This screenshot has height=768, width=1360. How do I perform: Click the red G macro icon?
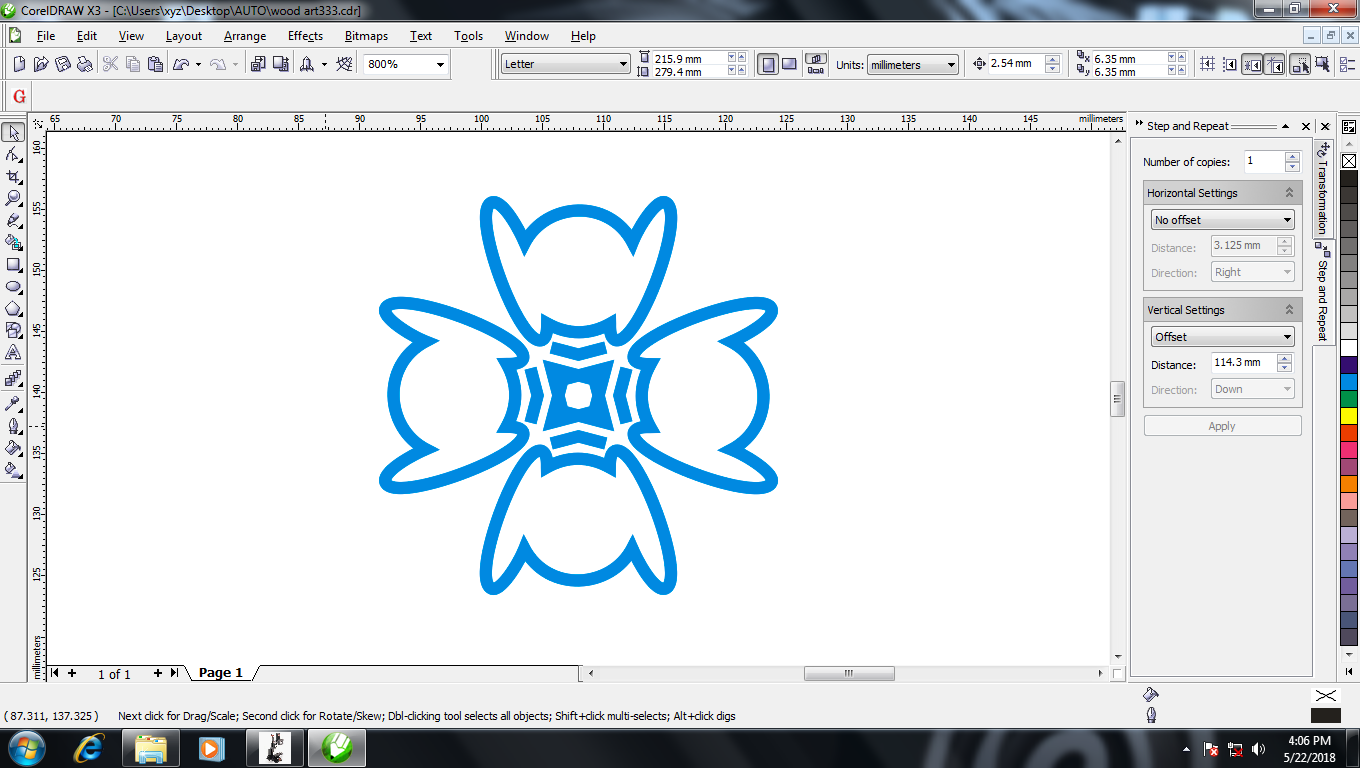click(x=19, y=97)
